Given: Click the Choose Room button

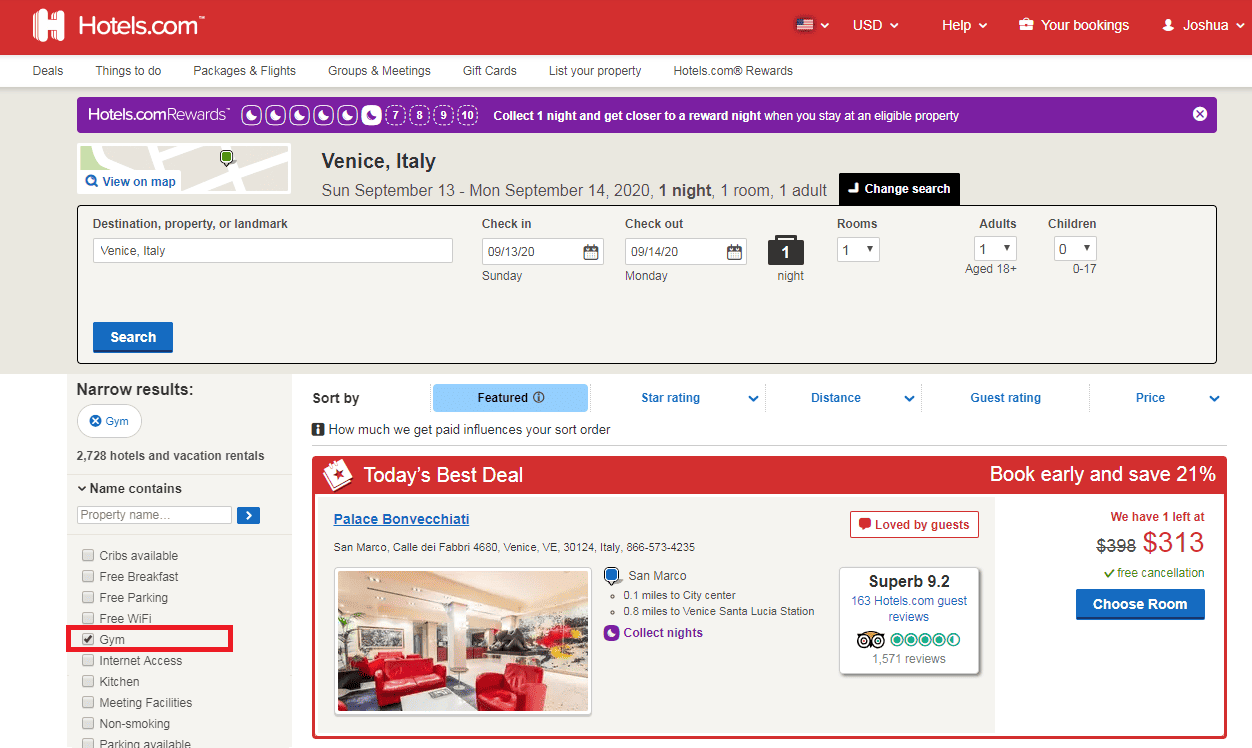Looking at the screenshot, I should (x=1140, y=604).
